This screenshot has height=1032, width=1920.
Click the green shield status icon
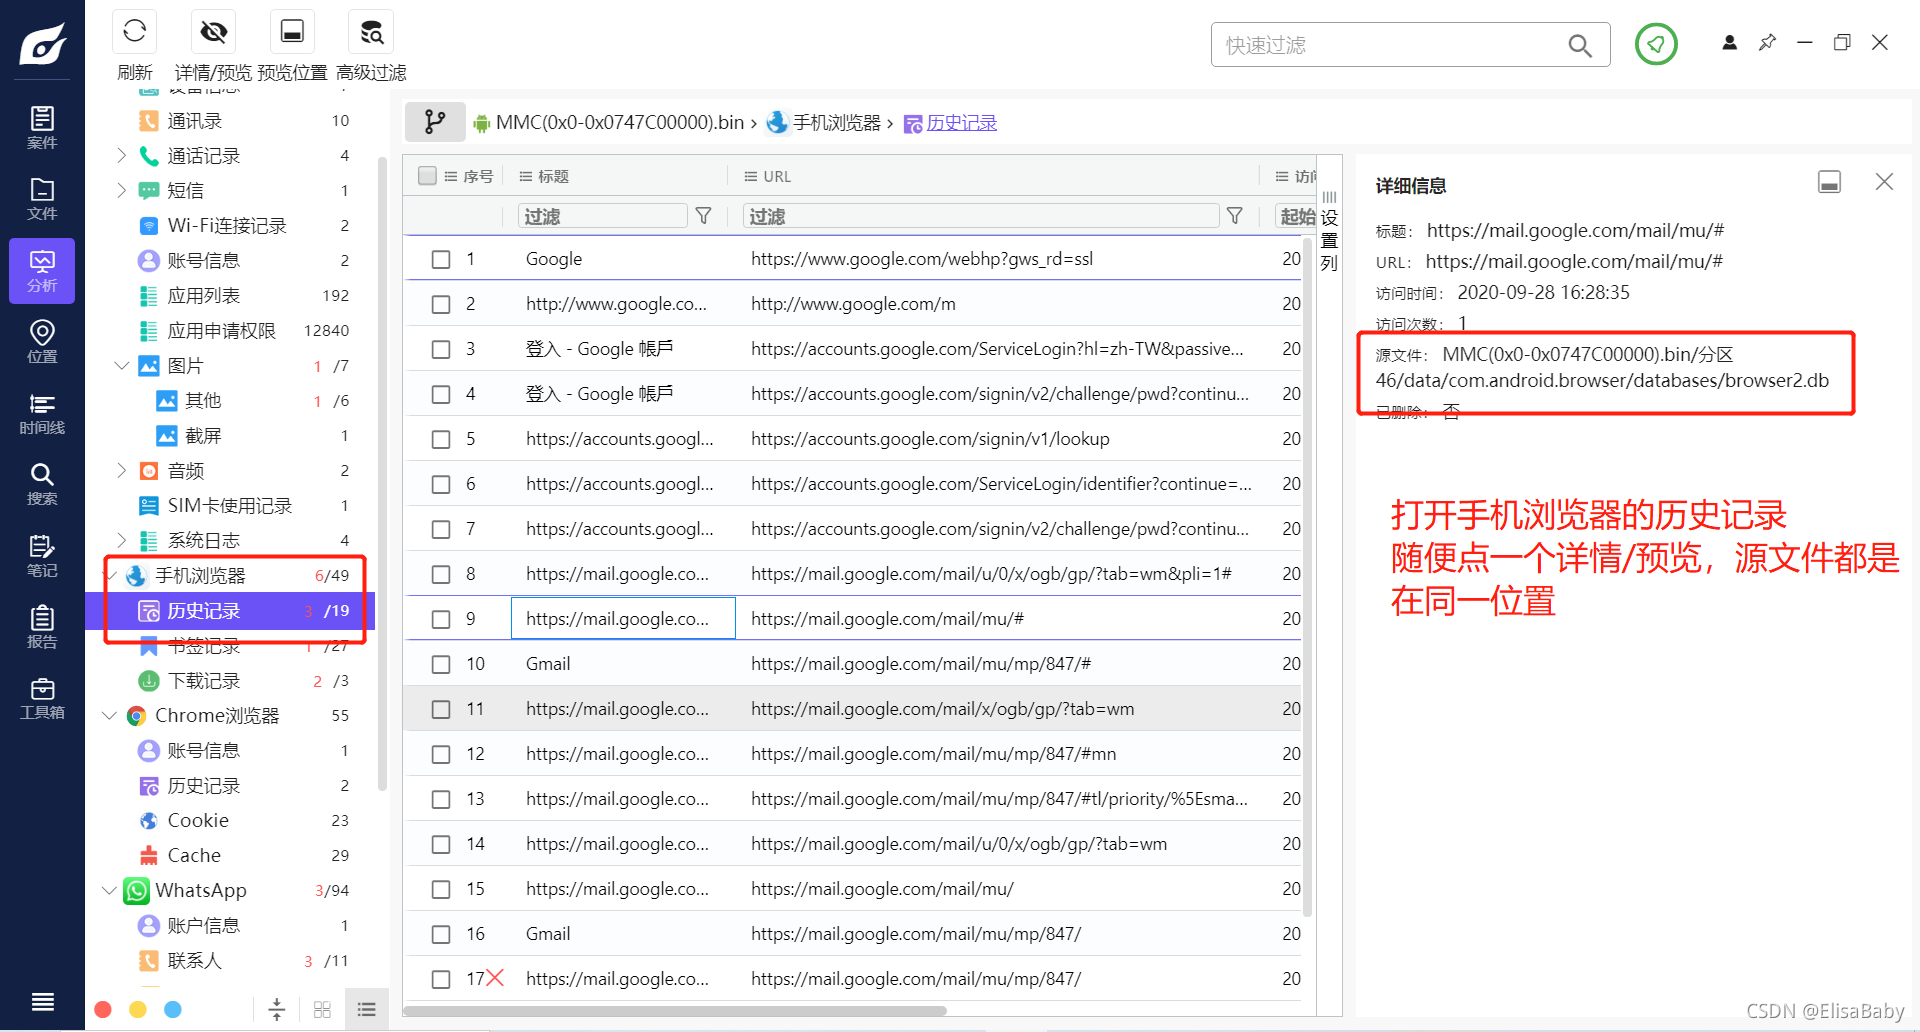[x=1656, y=44]
